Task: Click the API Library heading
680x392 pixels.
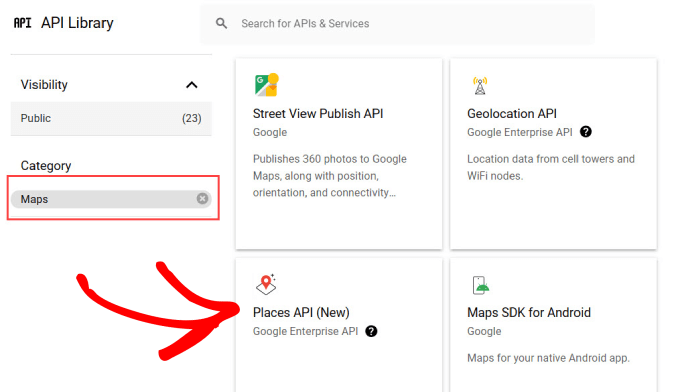Action: pos(77,23)
